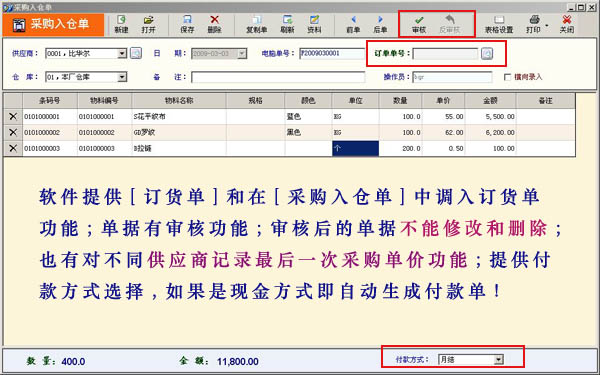This screenshot has height=375, width=600.
Task: Click the 物料编号 column header
Action: 104,101
